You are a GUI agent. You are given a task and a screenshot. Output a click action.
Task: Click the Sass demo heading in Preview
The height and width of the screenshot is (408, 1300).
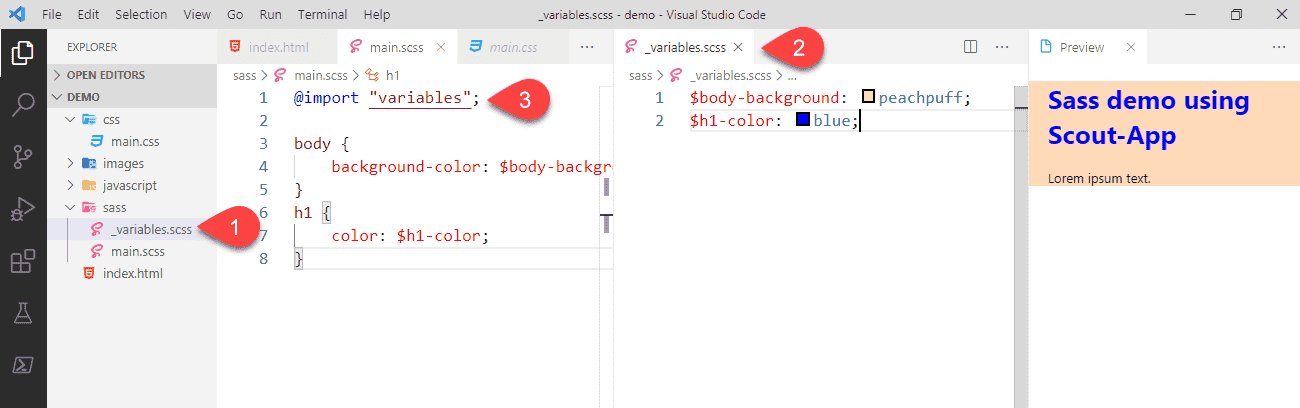pyautogui.click(x=1149, y=117)
